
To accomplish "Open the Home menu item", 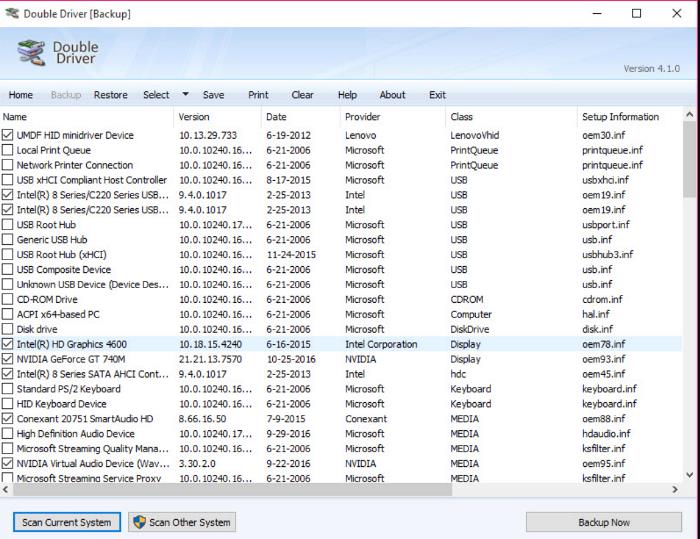I will 21,95.
